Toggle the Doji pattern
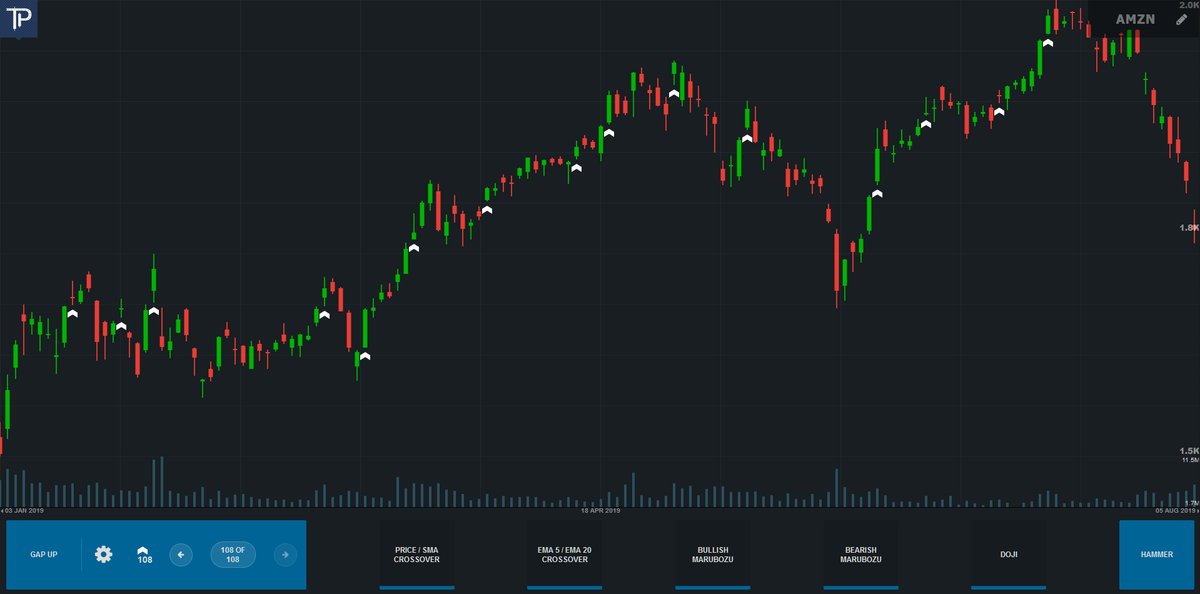Viewport: 1200px width, 594px height. pyautogui.click(x=1009, y=554)
